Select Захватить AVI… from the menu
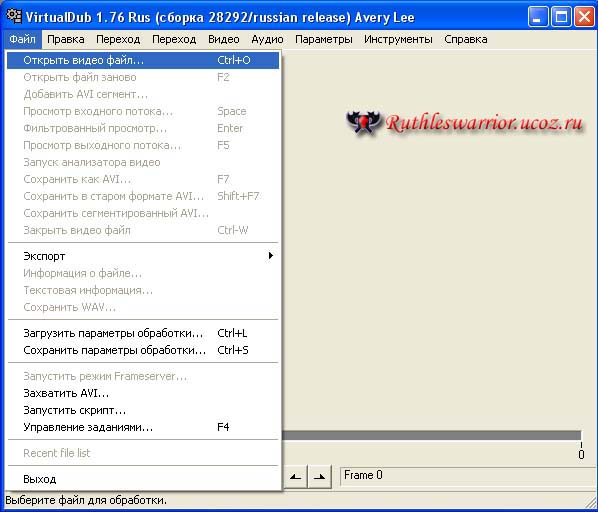Viewport: 598px width, 512px height. click(x=143, y=393)
